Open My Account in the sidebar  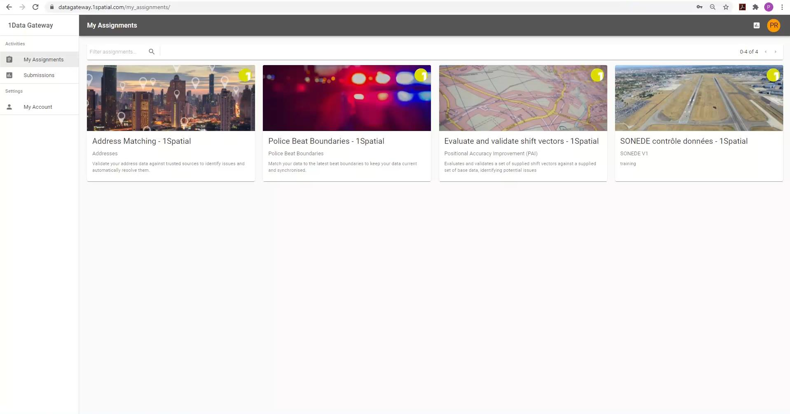[x=39, y=107]
